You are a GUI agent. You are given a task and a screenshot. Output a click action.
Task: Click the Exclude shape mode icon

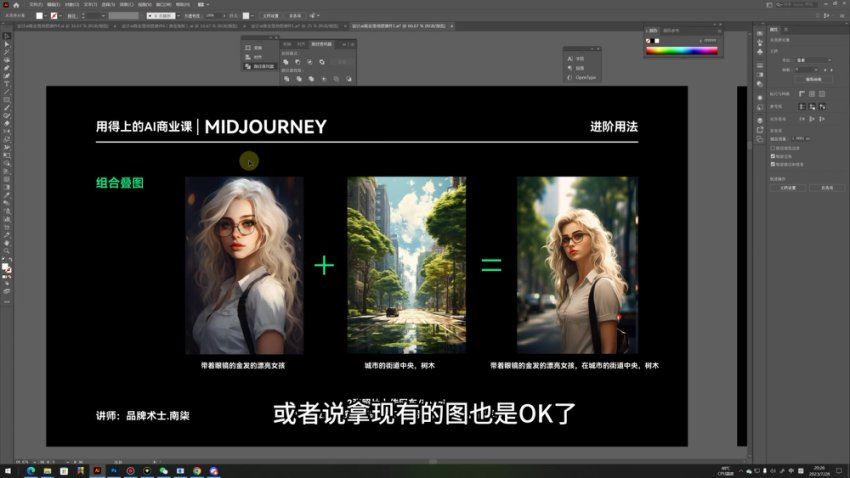pyautogui.click(x=322, y=62)
